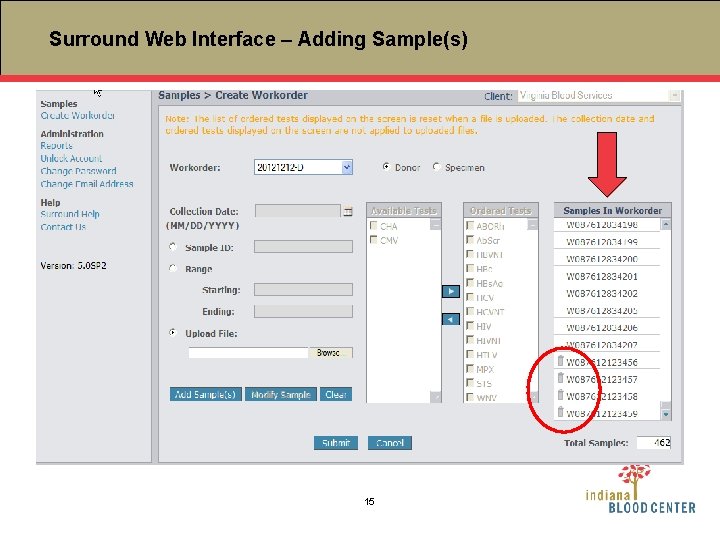Choose the Upload File radio option
Screen dimensions: 720x540
173,332
